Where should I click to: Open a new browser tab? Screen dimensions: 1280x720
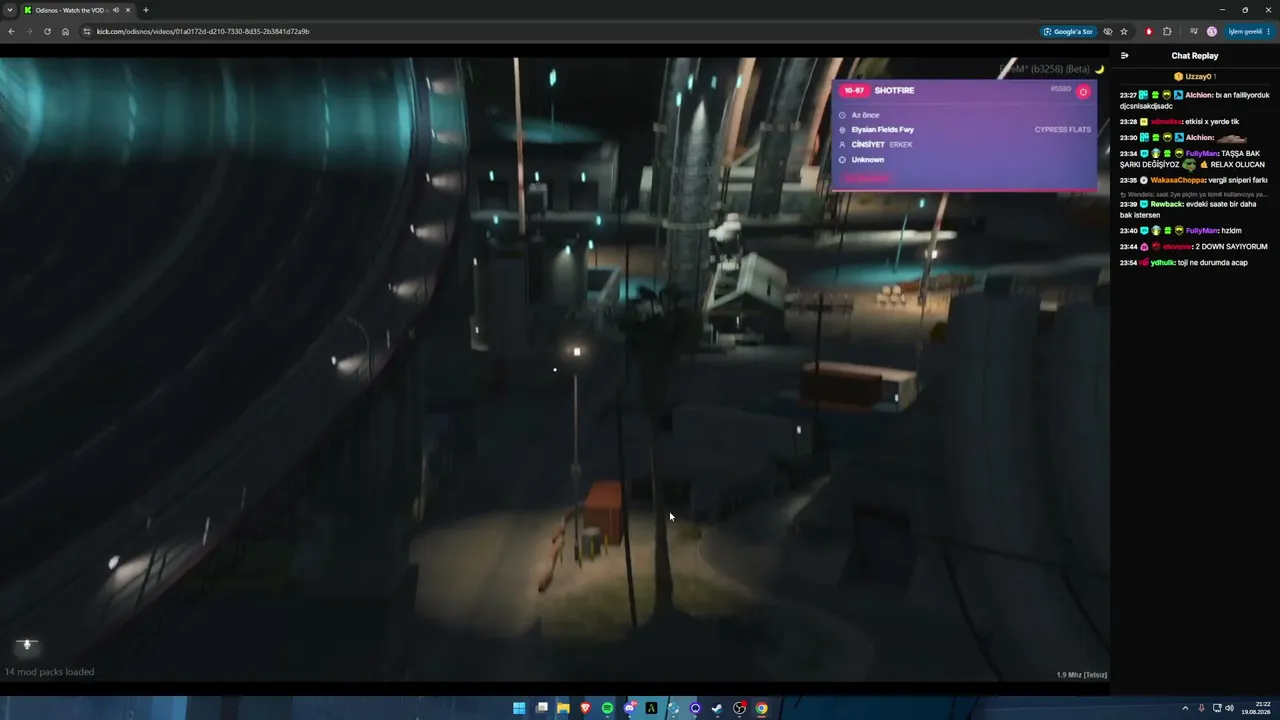pyautogui.click(x=146, y=10)
